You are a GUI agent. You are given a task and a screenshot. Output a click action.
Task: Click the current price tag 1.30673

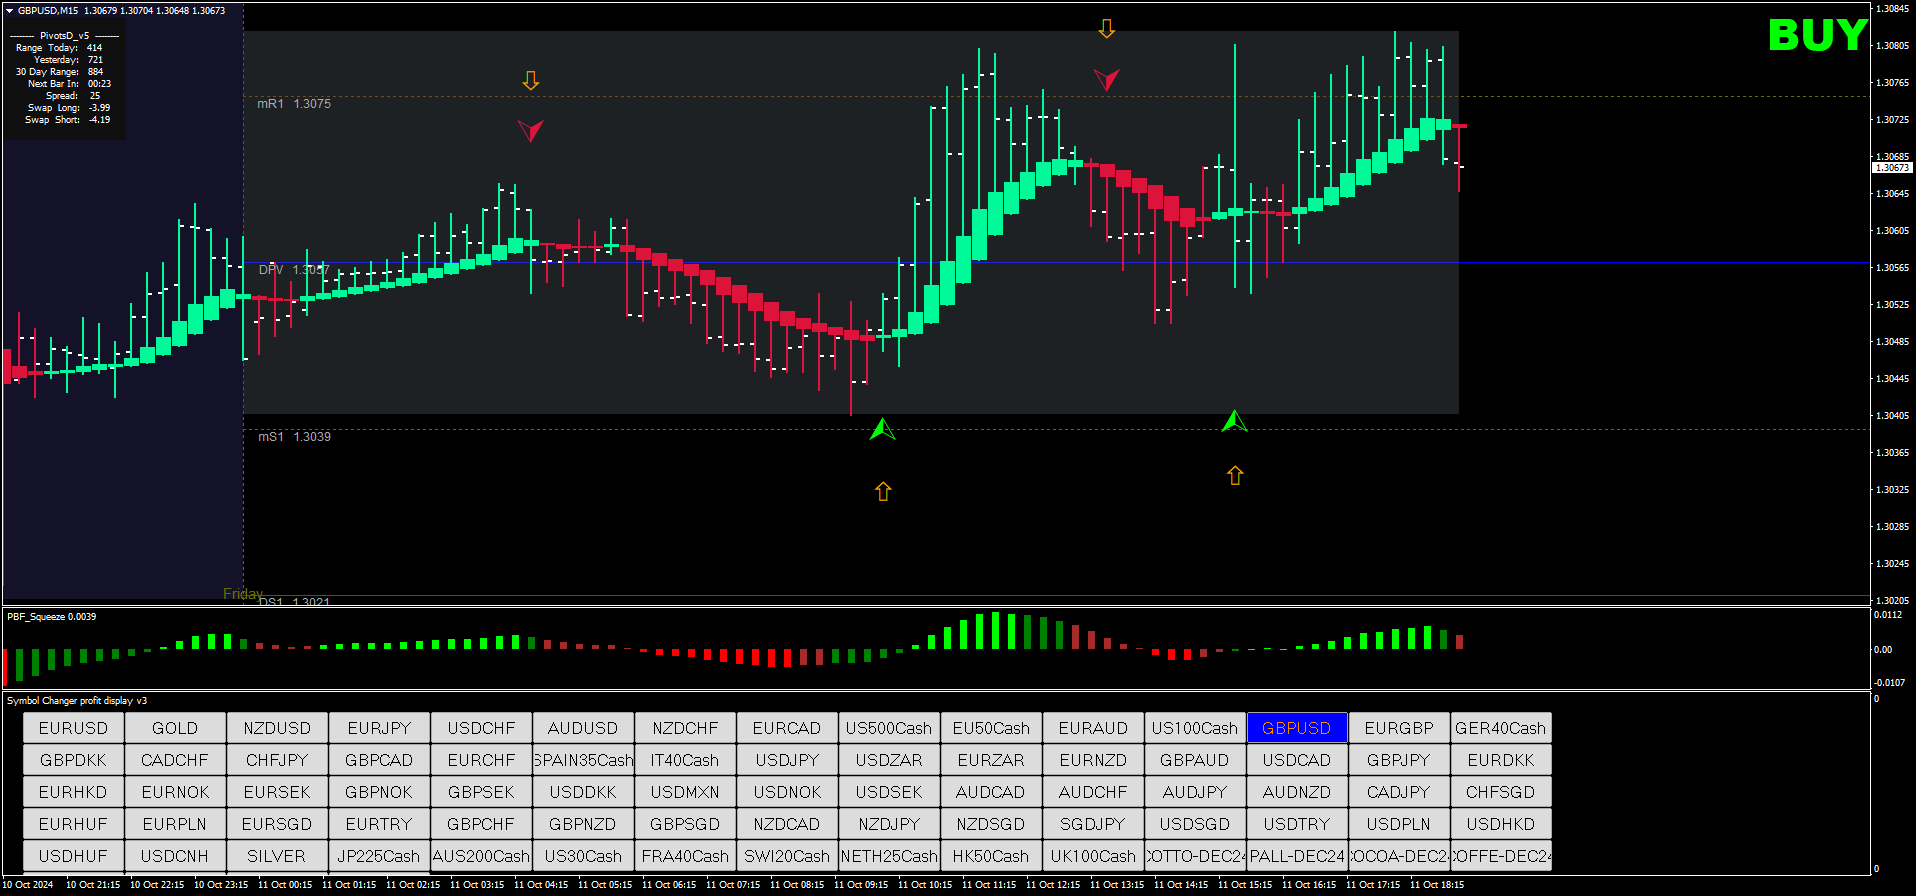[x=1891, y=168]
